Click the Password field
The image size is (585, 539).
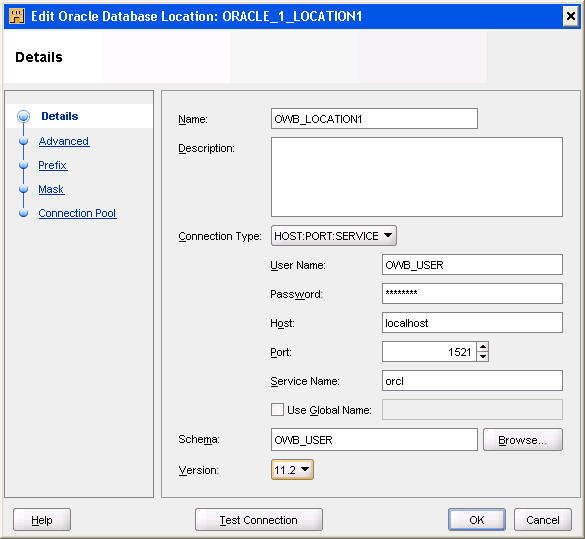pos(472,294)
